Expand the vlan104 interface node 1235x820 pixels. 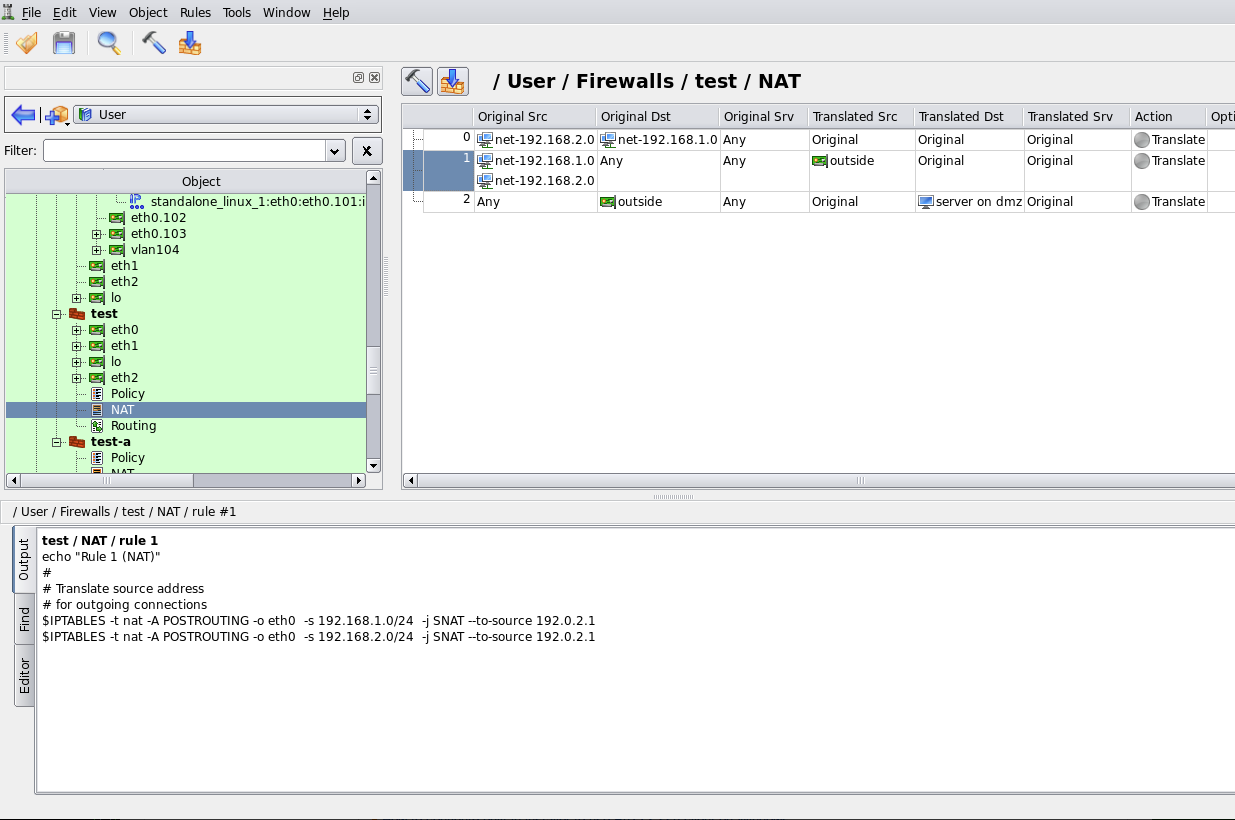tap(96, 249)
